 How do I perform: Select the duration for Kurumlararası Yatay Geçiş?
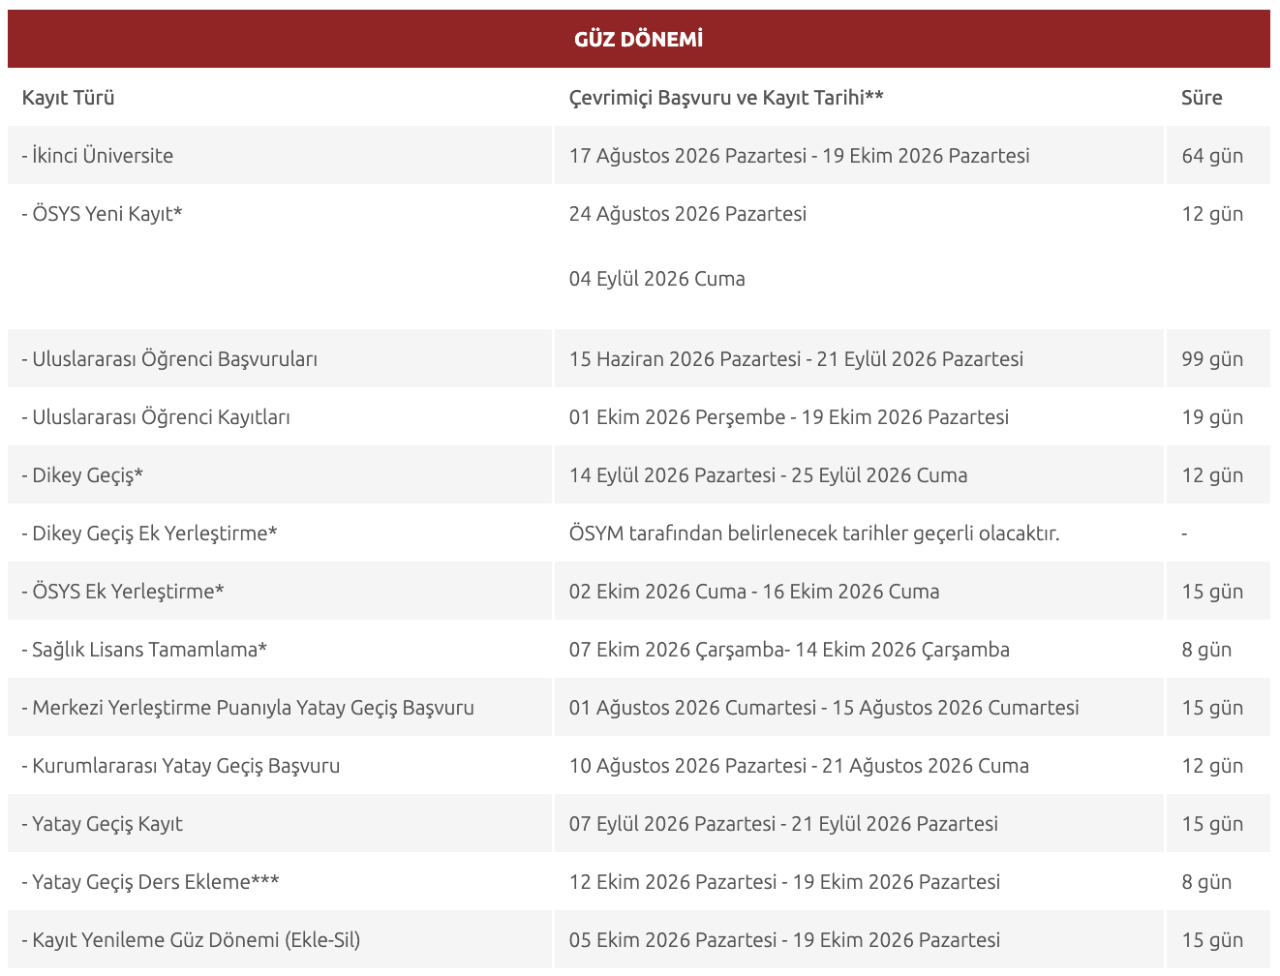pos(1212,765)
